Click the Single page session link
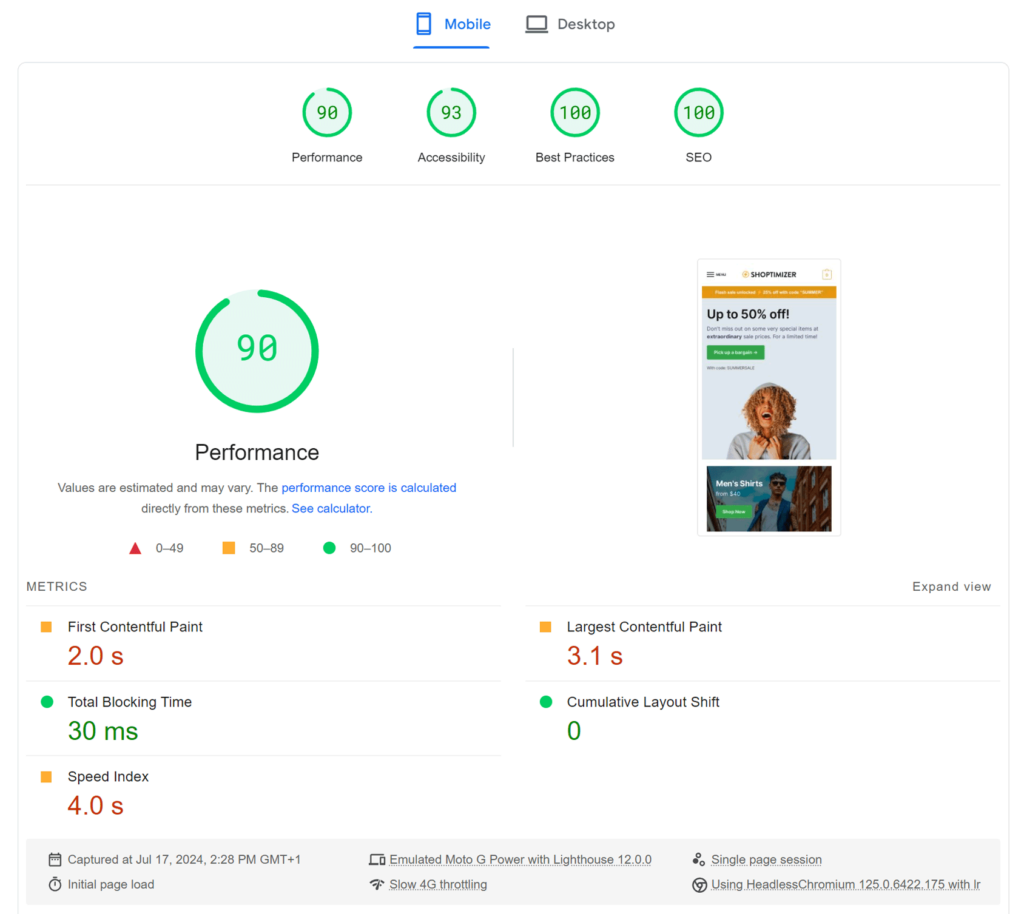1024x914 pixels. 766,858
